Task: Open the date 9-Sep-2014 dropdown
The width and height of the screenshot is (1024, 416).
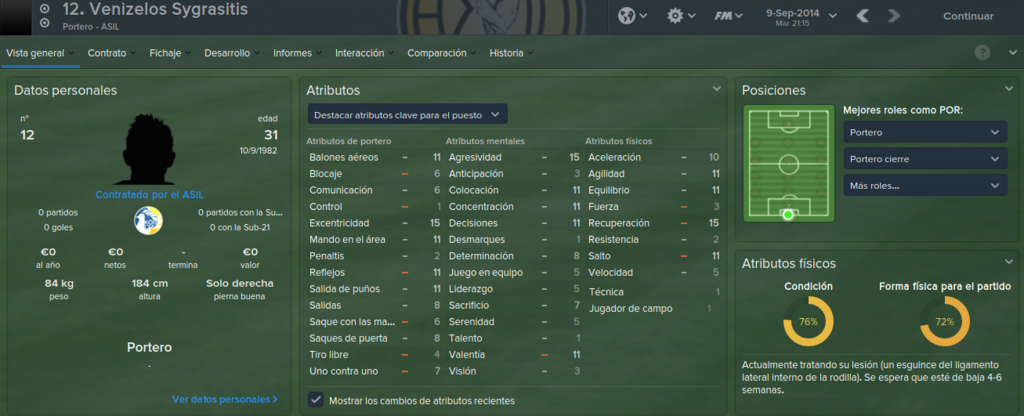Action: 801,18
